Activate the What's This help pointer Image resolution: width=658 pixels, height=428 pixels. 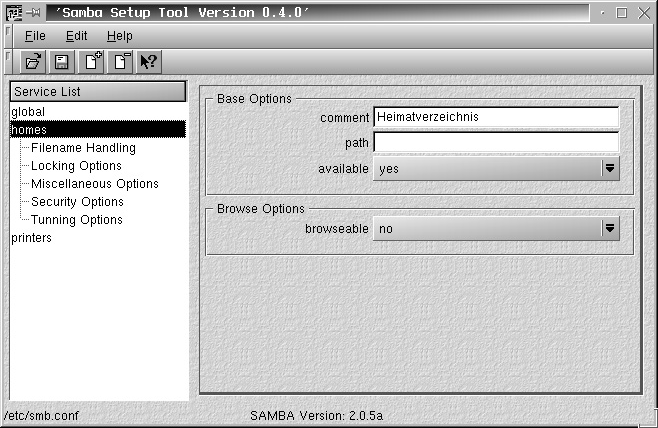(149, 62)
